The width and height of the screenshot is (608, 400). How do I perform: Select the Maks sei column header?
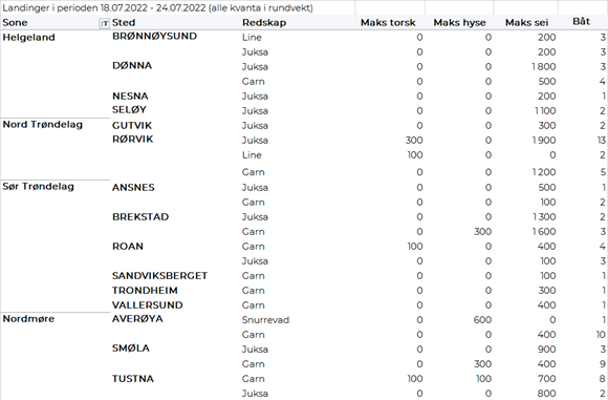coord(526,22)
